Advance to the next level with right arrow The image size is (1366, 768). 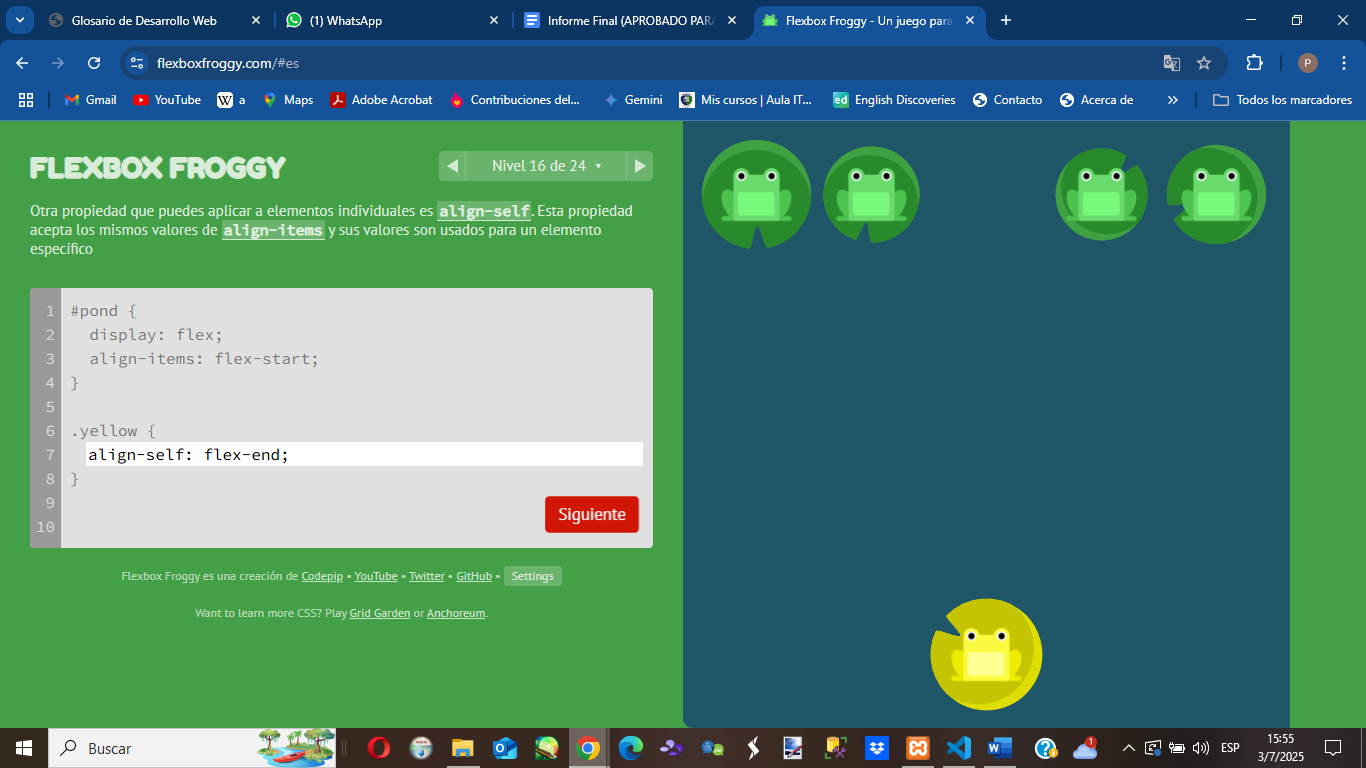pos(640,166)
